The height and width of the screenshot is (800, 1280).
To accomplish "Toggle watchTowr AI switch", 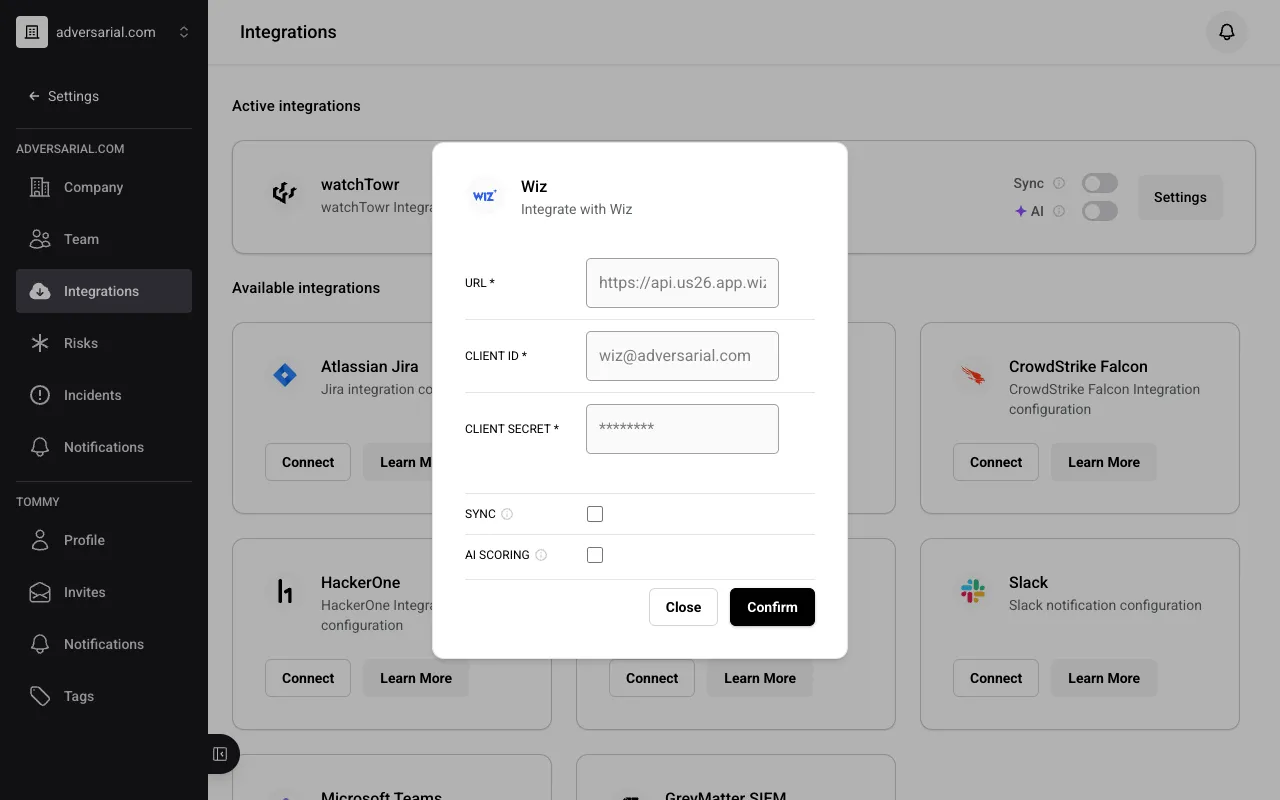I will 1100,211.
